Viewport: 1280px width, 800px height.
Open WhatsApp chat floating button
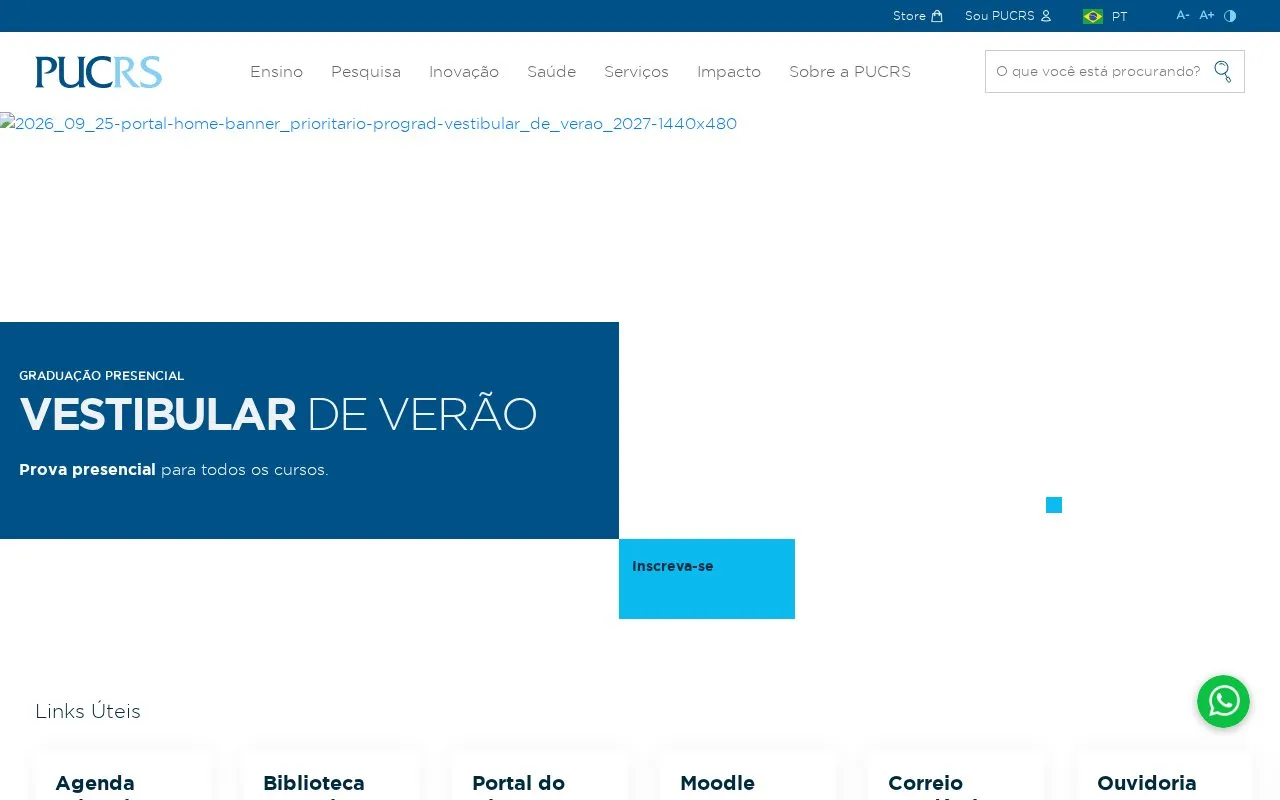point(1223,701)
